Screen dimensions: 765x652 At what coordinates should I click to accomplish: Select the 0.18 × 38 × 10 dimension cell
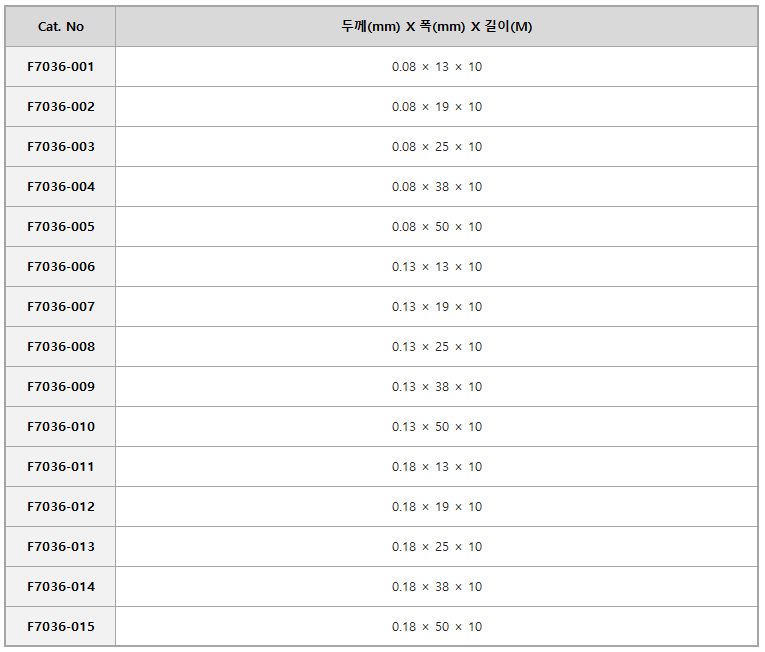pyautogui.click(x=437, y=587)
